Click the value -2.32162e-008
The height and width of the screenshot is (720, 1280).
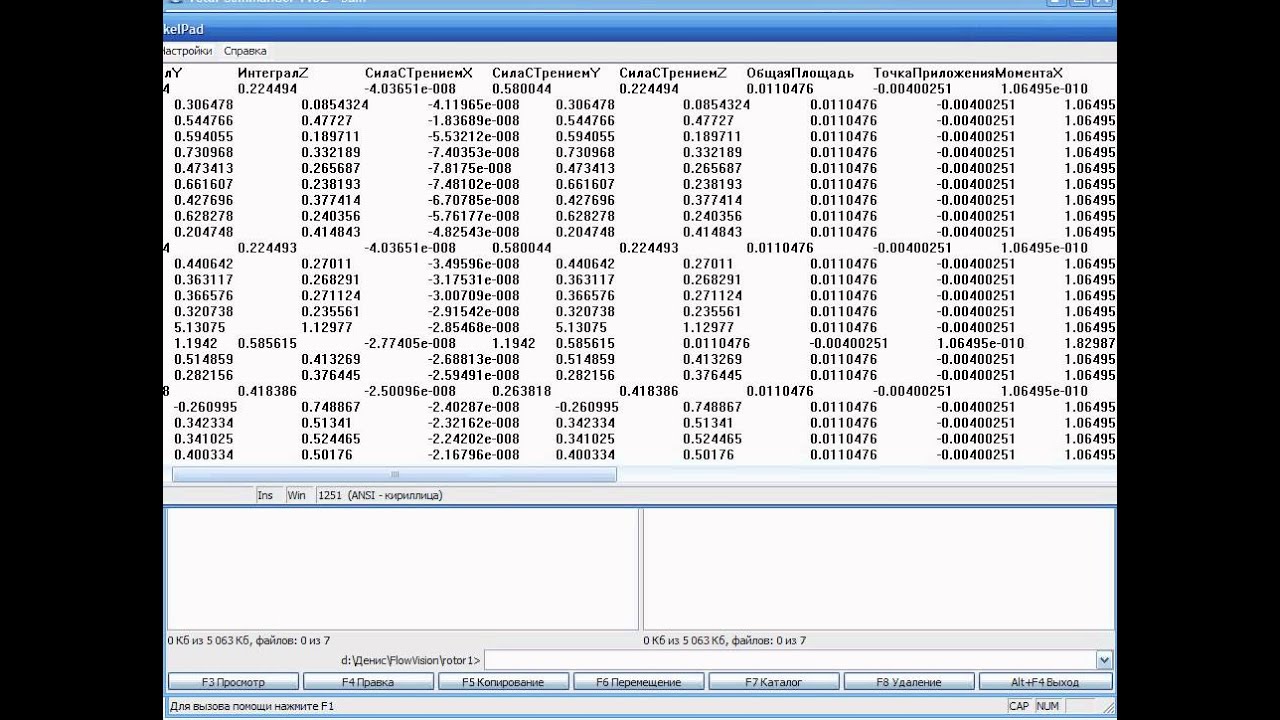(x=474, y=424)
